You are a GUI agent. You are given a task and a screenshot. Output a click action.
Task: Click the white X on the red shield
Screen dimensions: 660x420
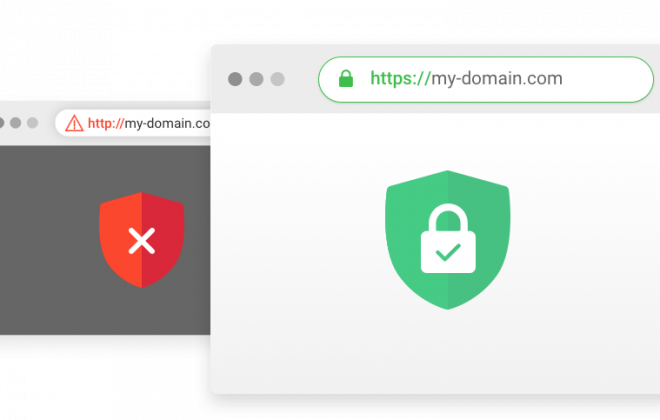(141, 241)
